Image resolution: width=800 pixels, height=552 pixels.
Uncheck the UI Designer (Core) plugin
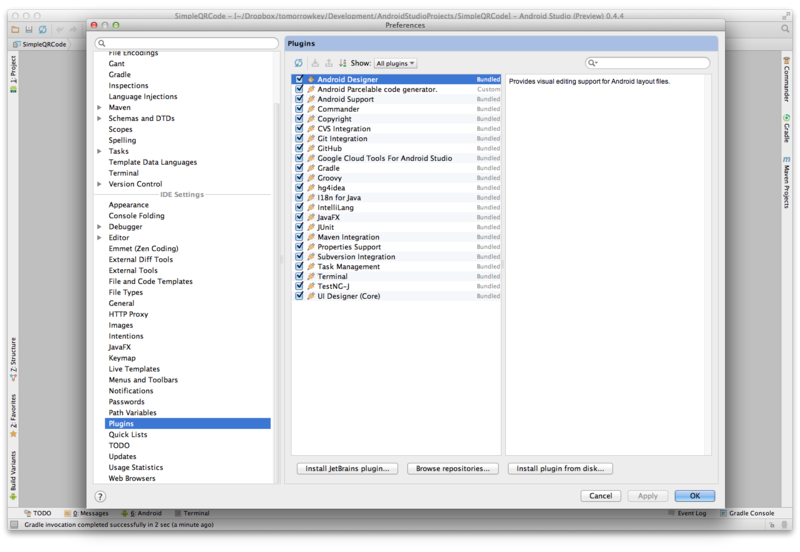pyautogui.click(x=299, y=295)
